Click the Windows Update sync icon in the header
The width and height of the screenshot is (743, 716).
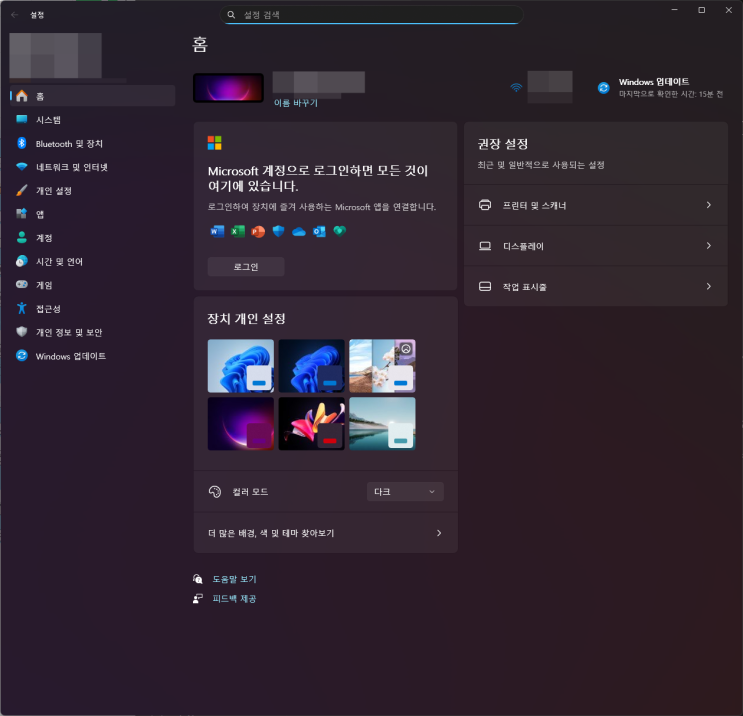[x=603, y=88]
